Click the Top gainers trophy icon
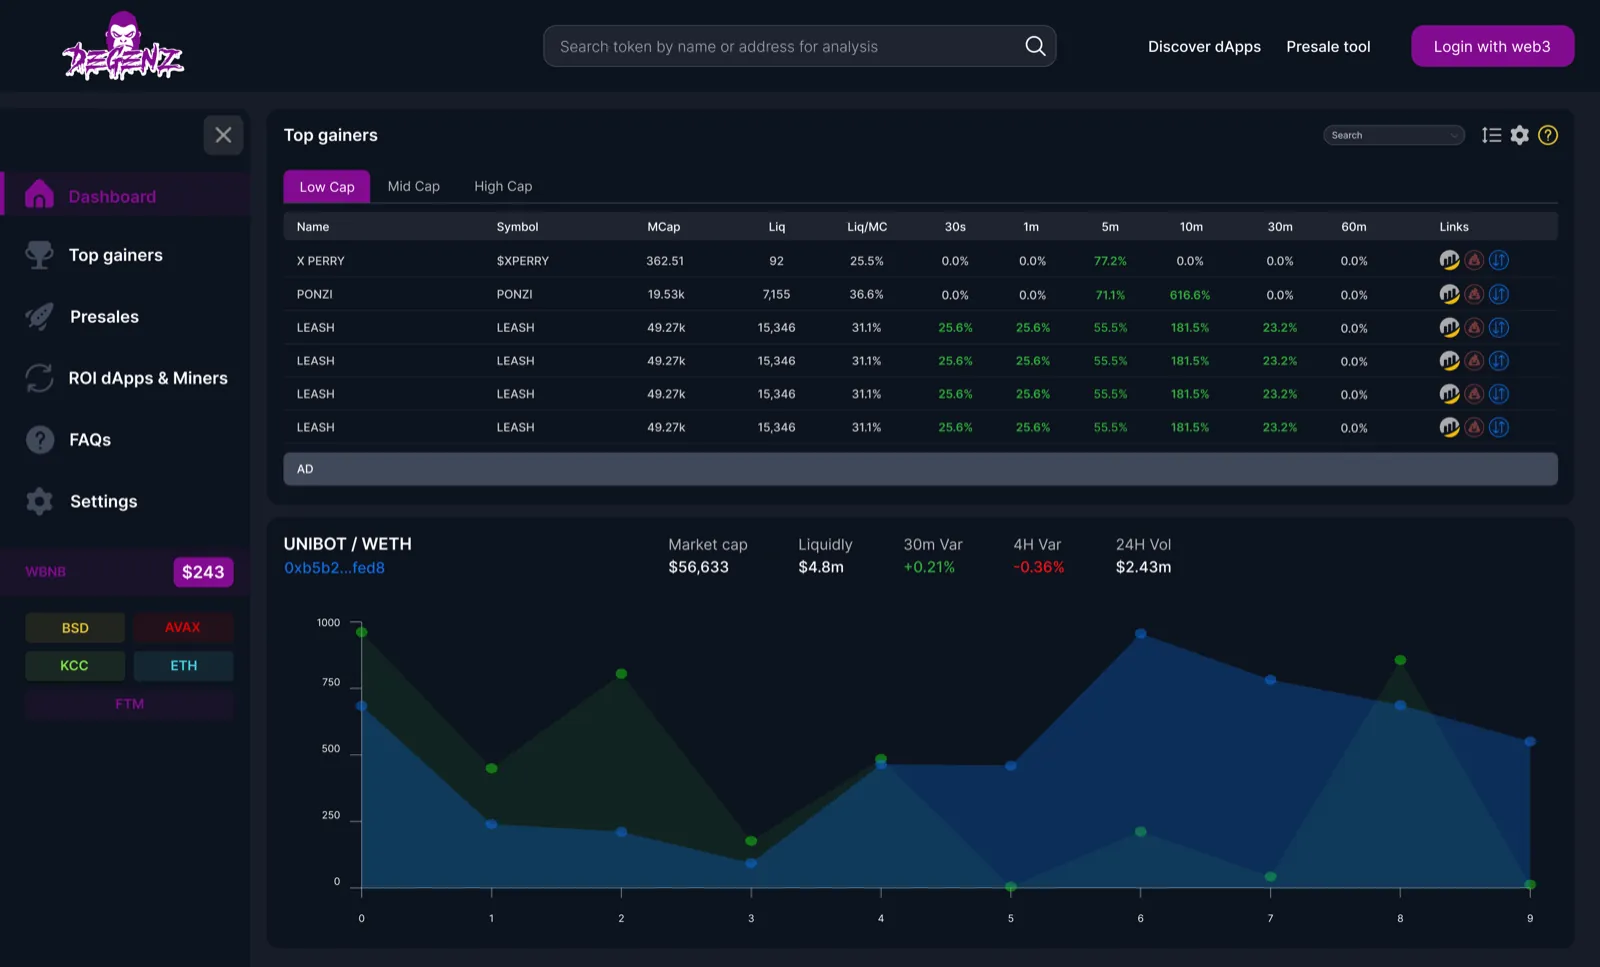The width and height of the screenshot is (1600, 967). click(39, 255)
